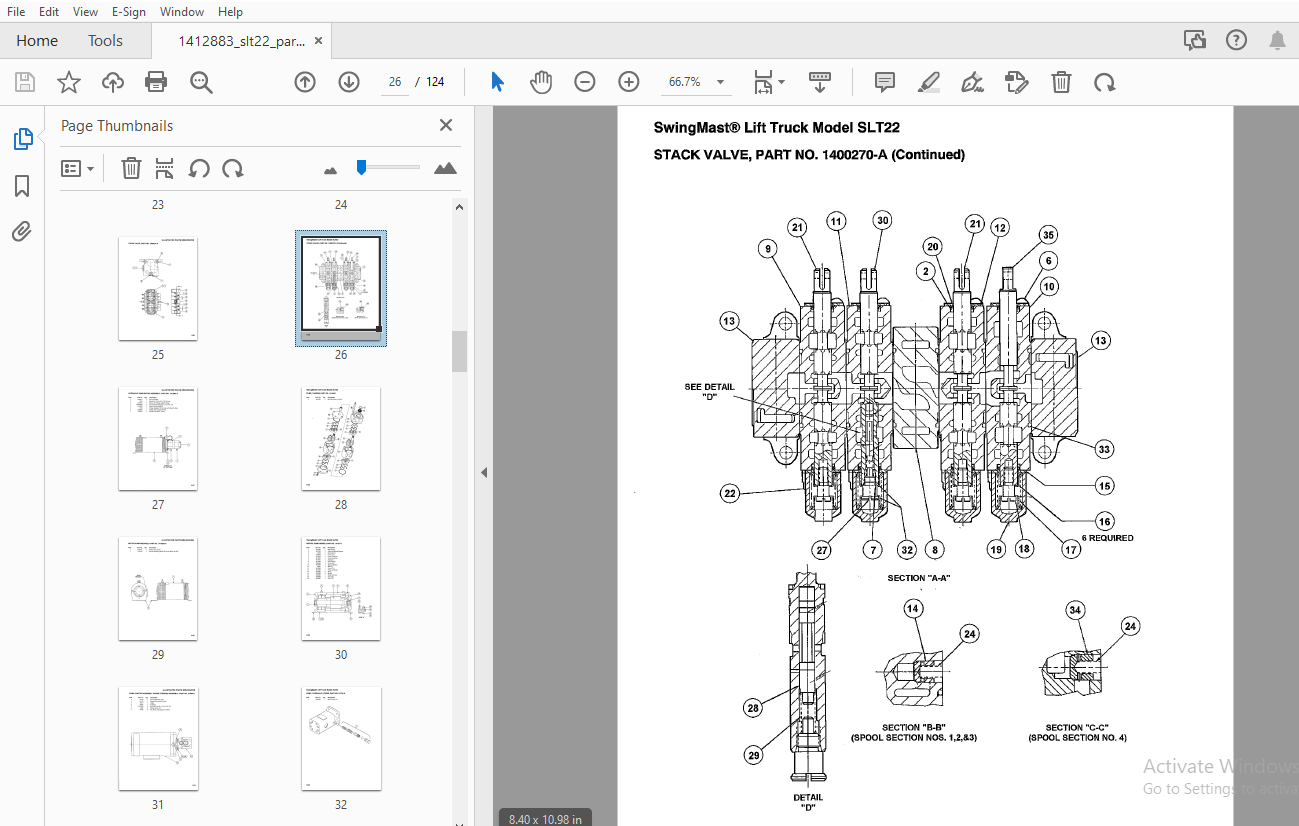Viewport: 1299px width, 826px height.
Task: Delete selected pages in thumbnails panel
Action: [131, 168]
